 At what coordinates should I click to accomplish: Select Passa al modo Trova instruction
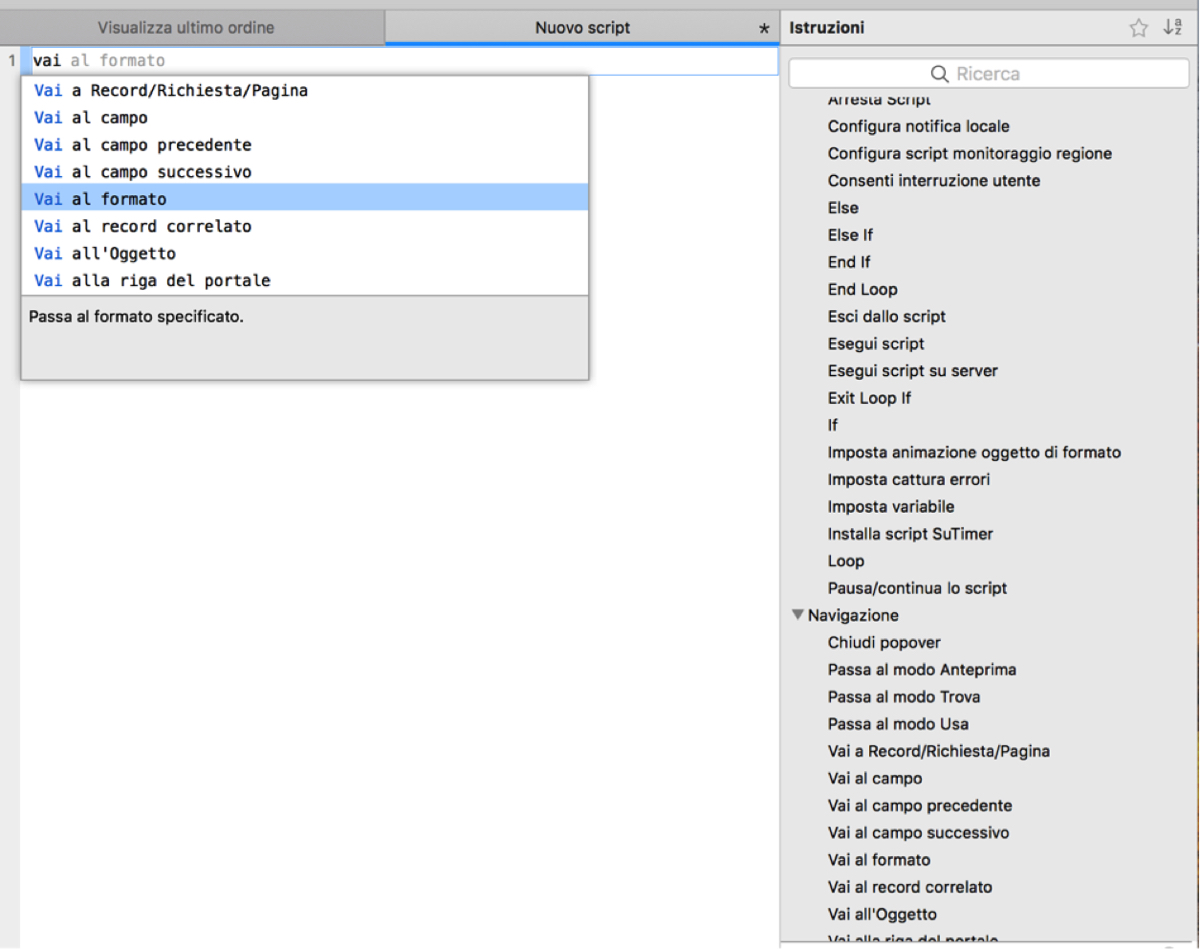[x=904, y=696]
